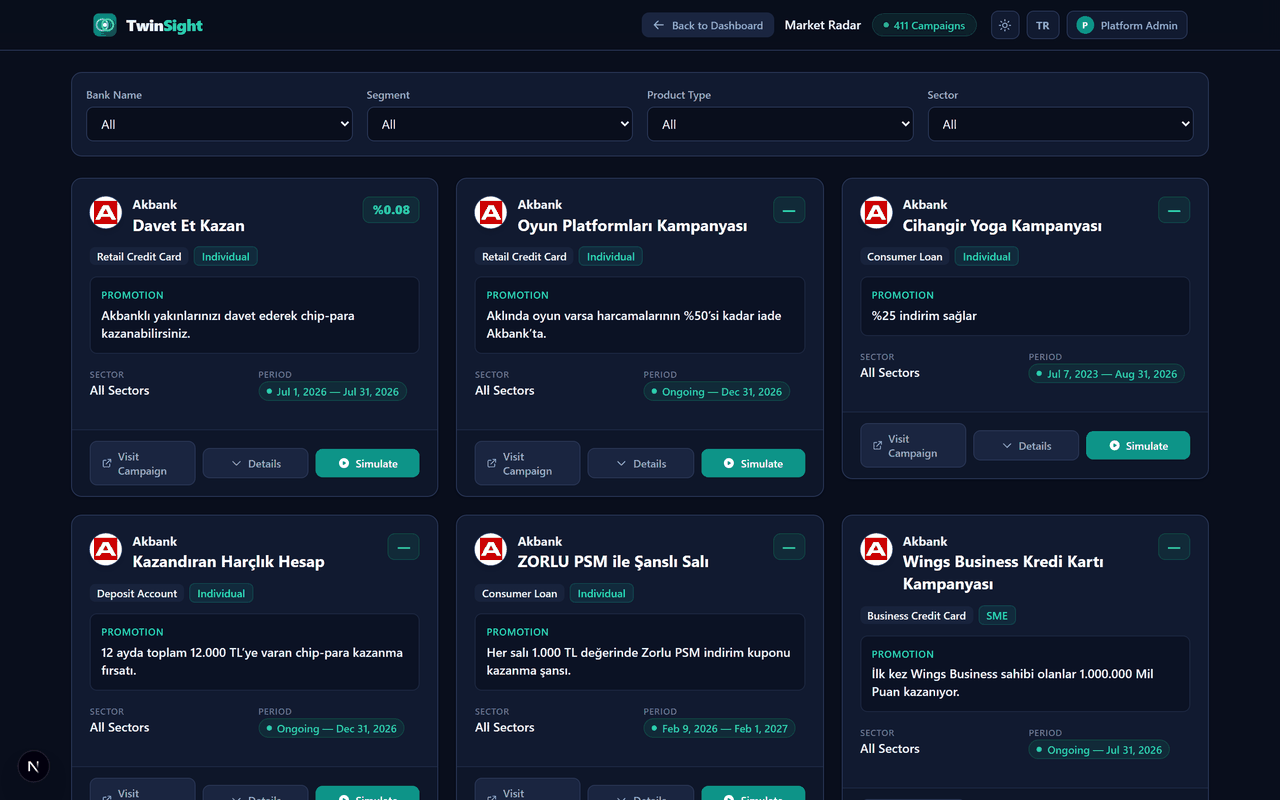This screenshot has width=1280, height=800.
Task: Switch language with the TR button
Action: pos(1043,25)
